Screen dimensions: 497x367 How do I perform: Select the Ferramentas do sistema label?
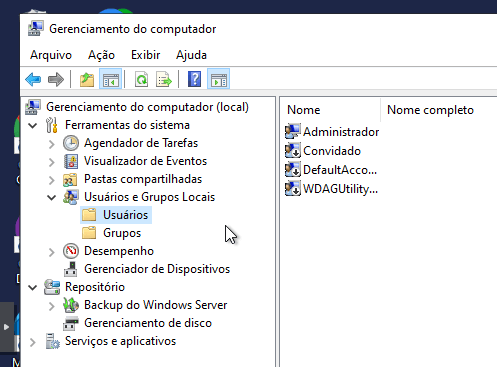127,125
